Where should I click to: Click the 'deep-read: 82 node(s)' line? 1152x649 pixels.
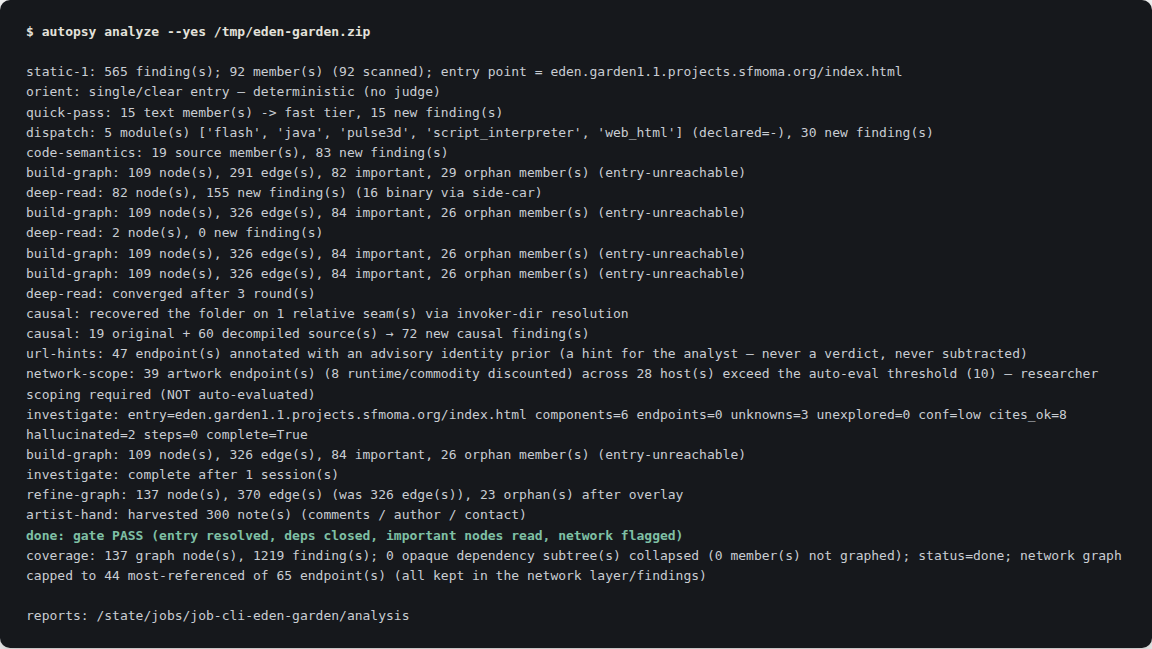tap(284, 193)
